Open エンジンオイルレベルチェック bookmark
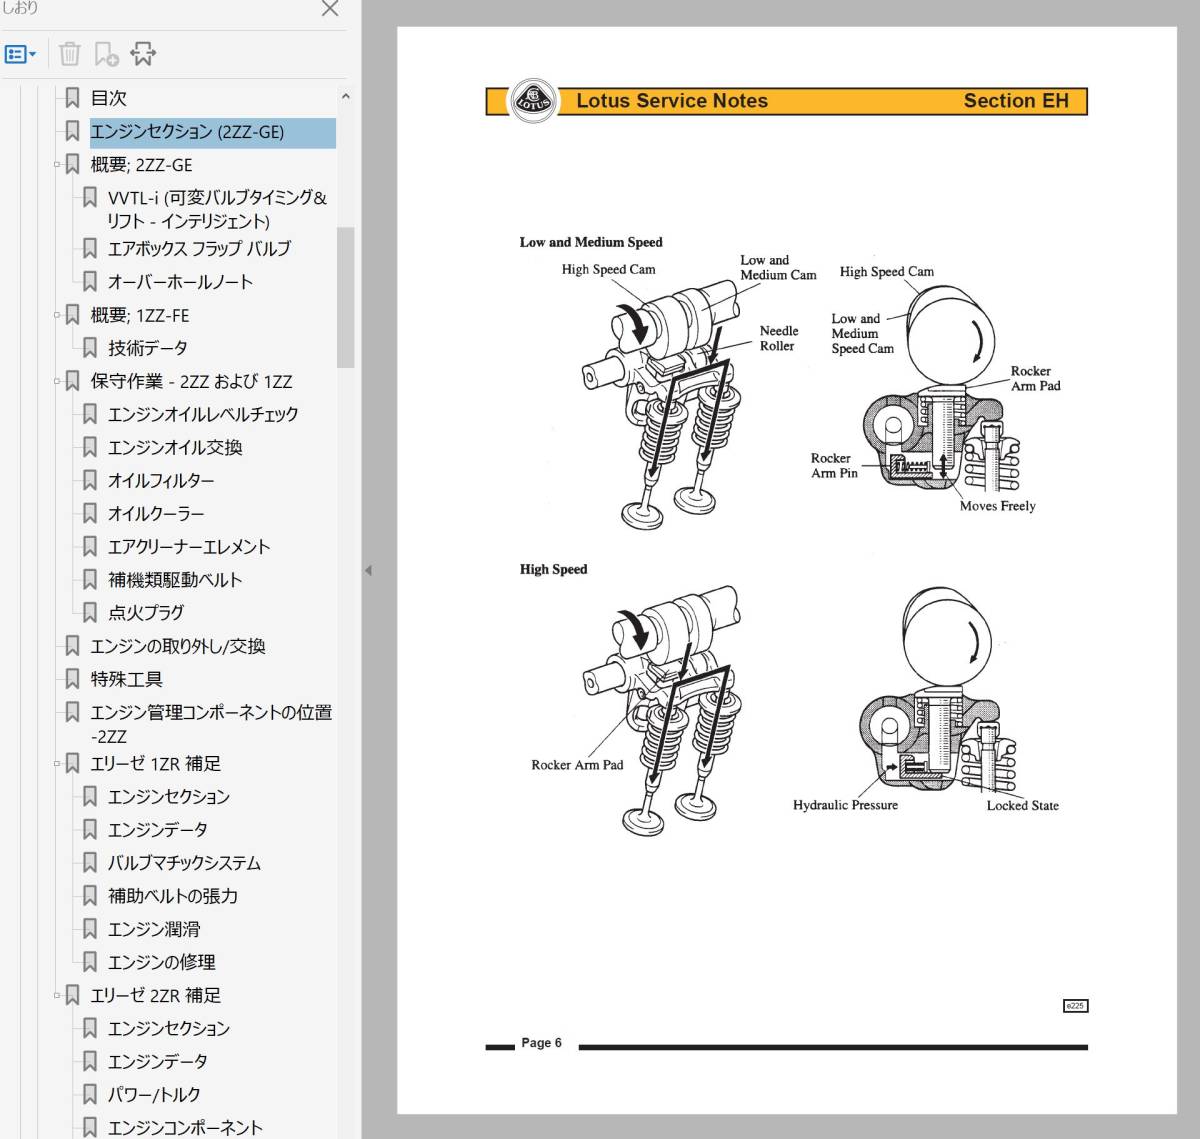The height and width of the screenshot is (1139, 1200). [203, 414]
